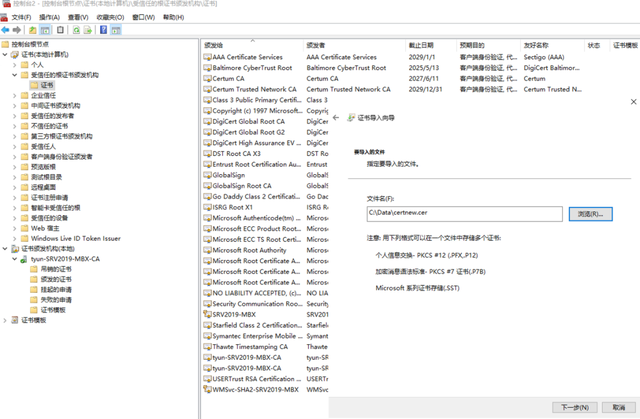Expand the 个人 tree node
Screen dimensions: 640x419
pos(14,65)
